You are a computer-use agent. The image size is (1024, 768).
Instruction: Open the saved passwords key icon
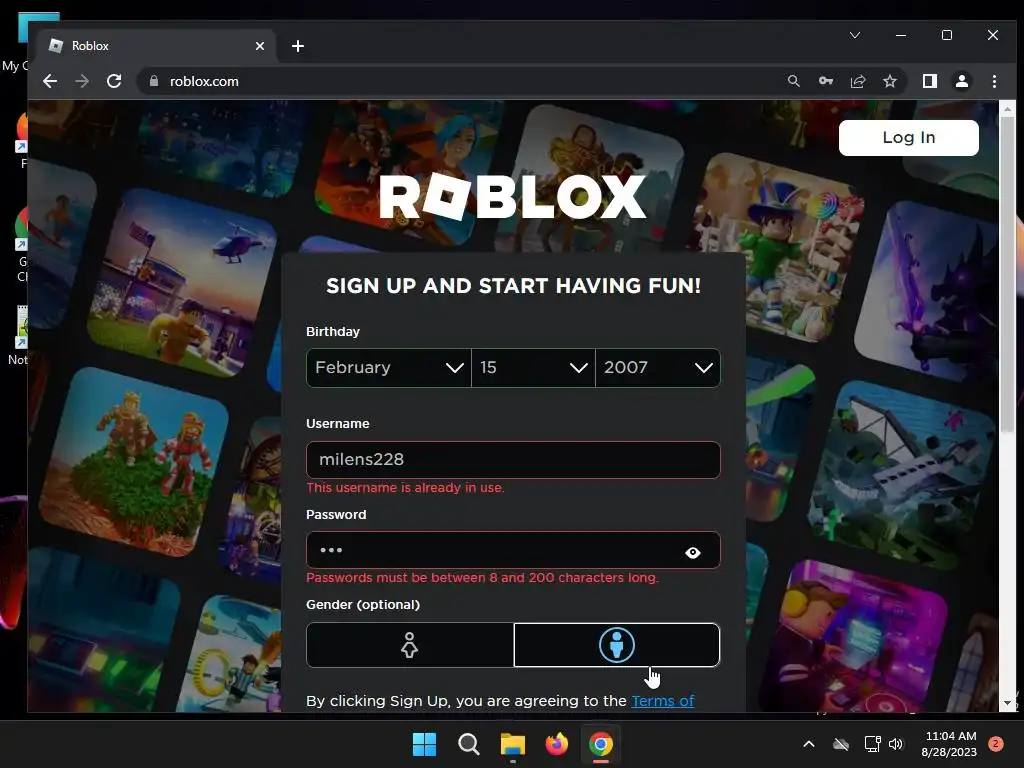(825, 81)
